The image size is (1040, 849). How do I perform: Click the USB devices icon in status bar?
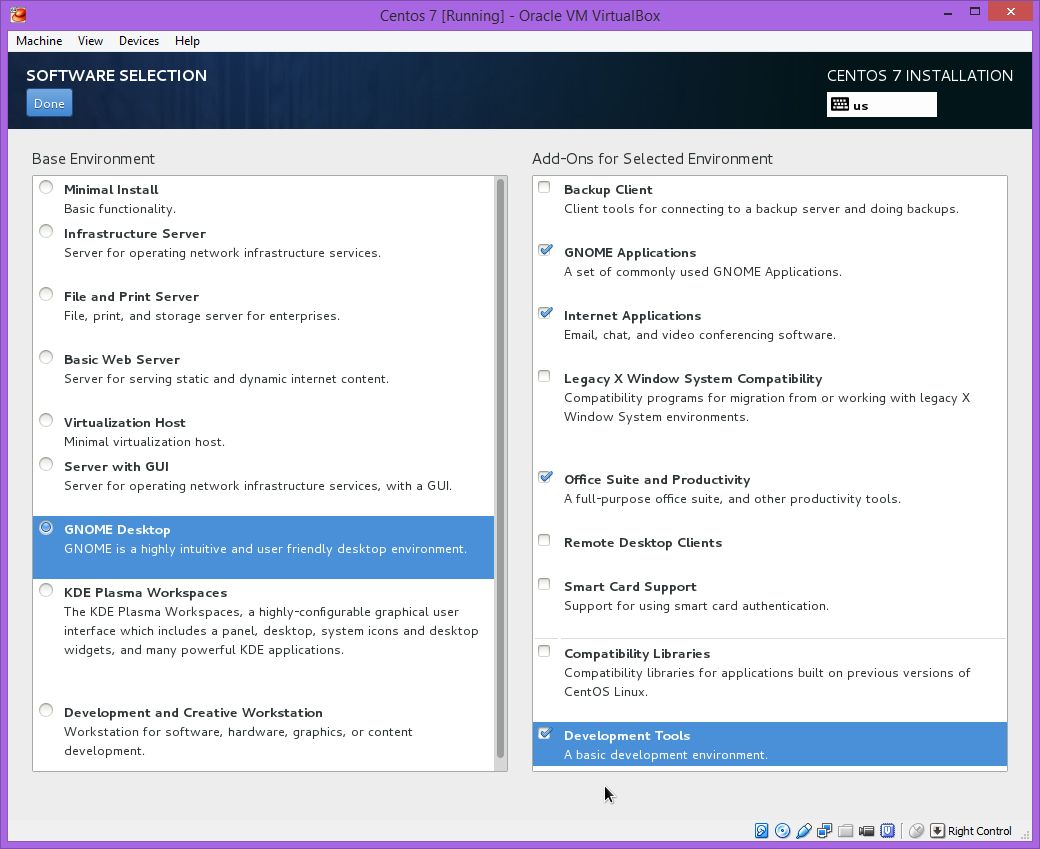[x=804, y=830]
